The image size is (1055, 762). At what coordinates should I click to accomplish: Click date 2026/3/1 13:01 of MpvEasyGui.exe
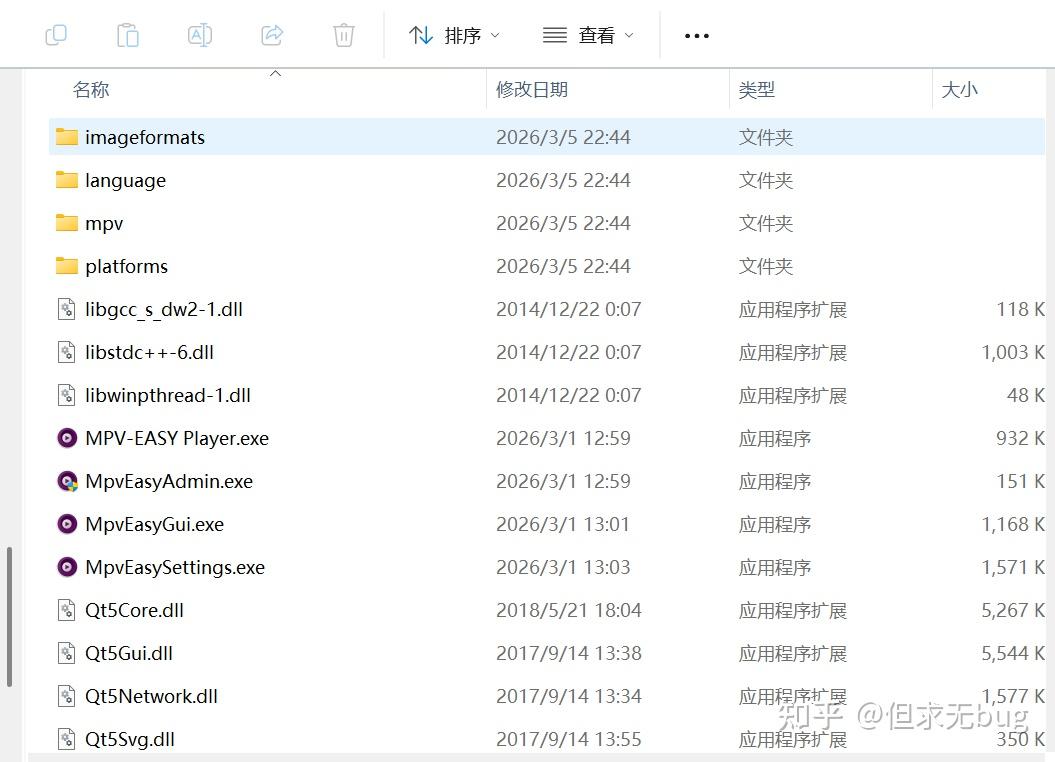click(562, 525)
